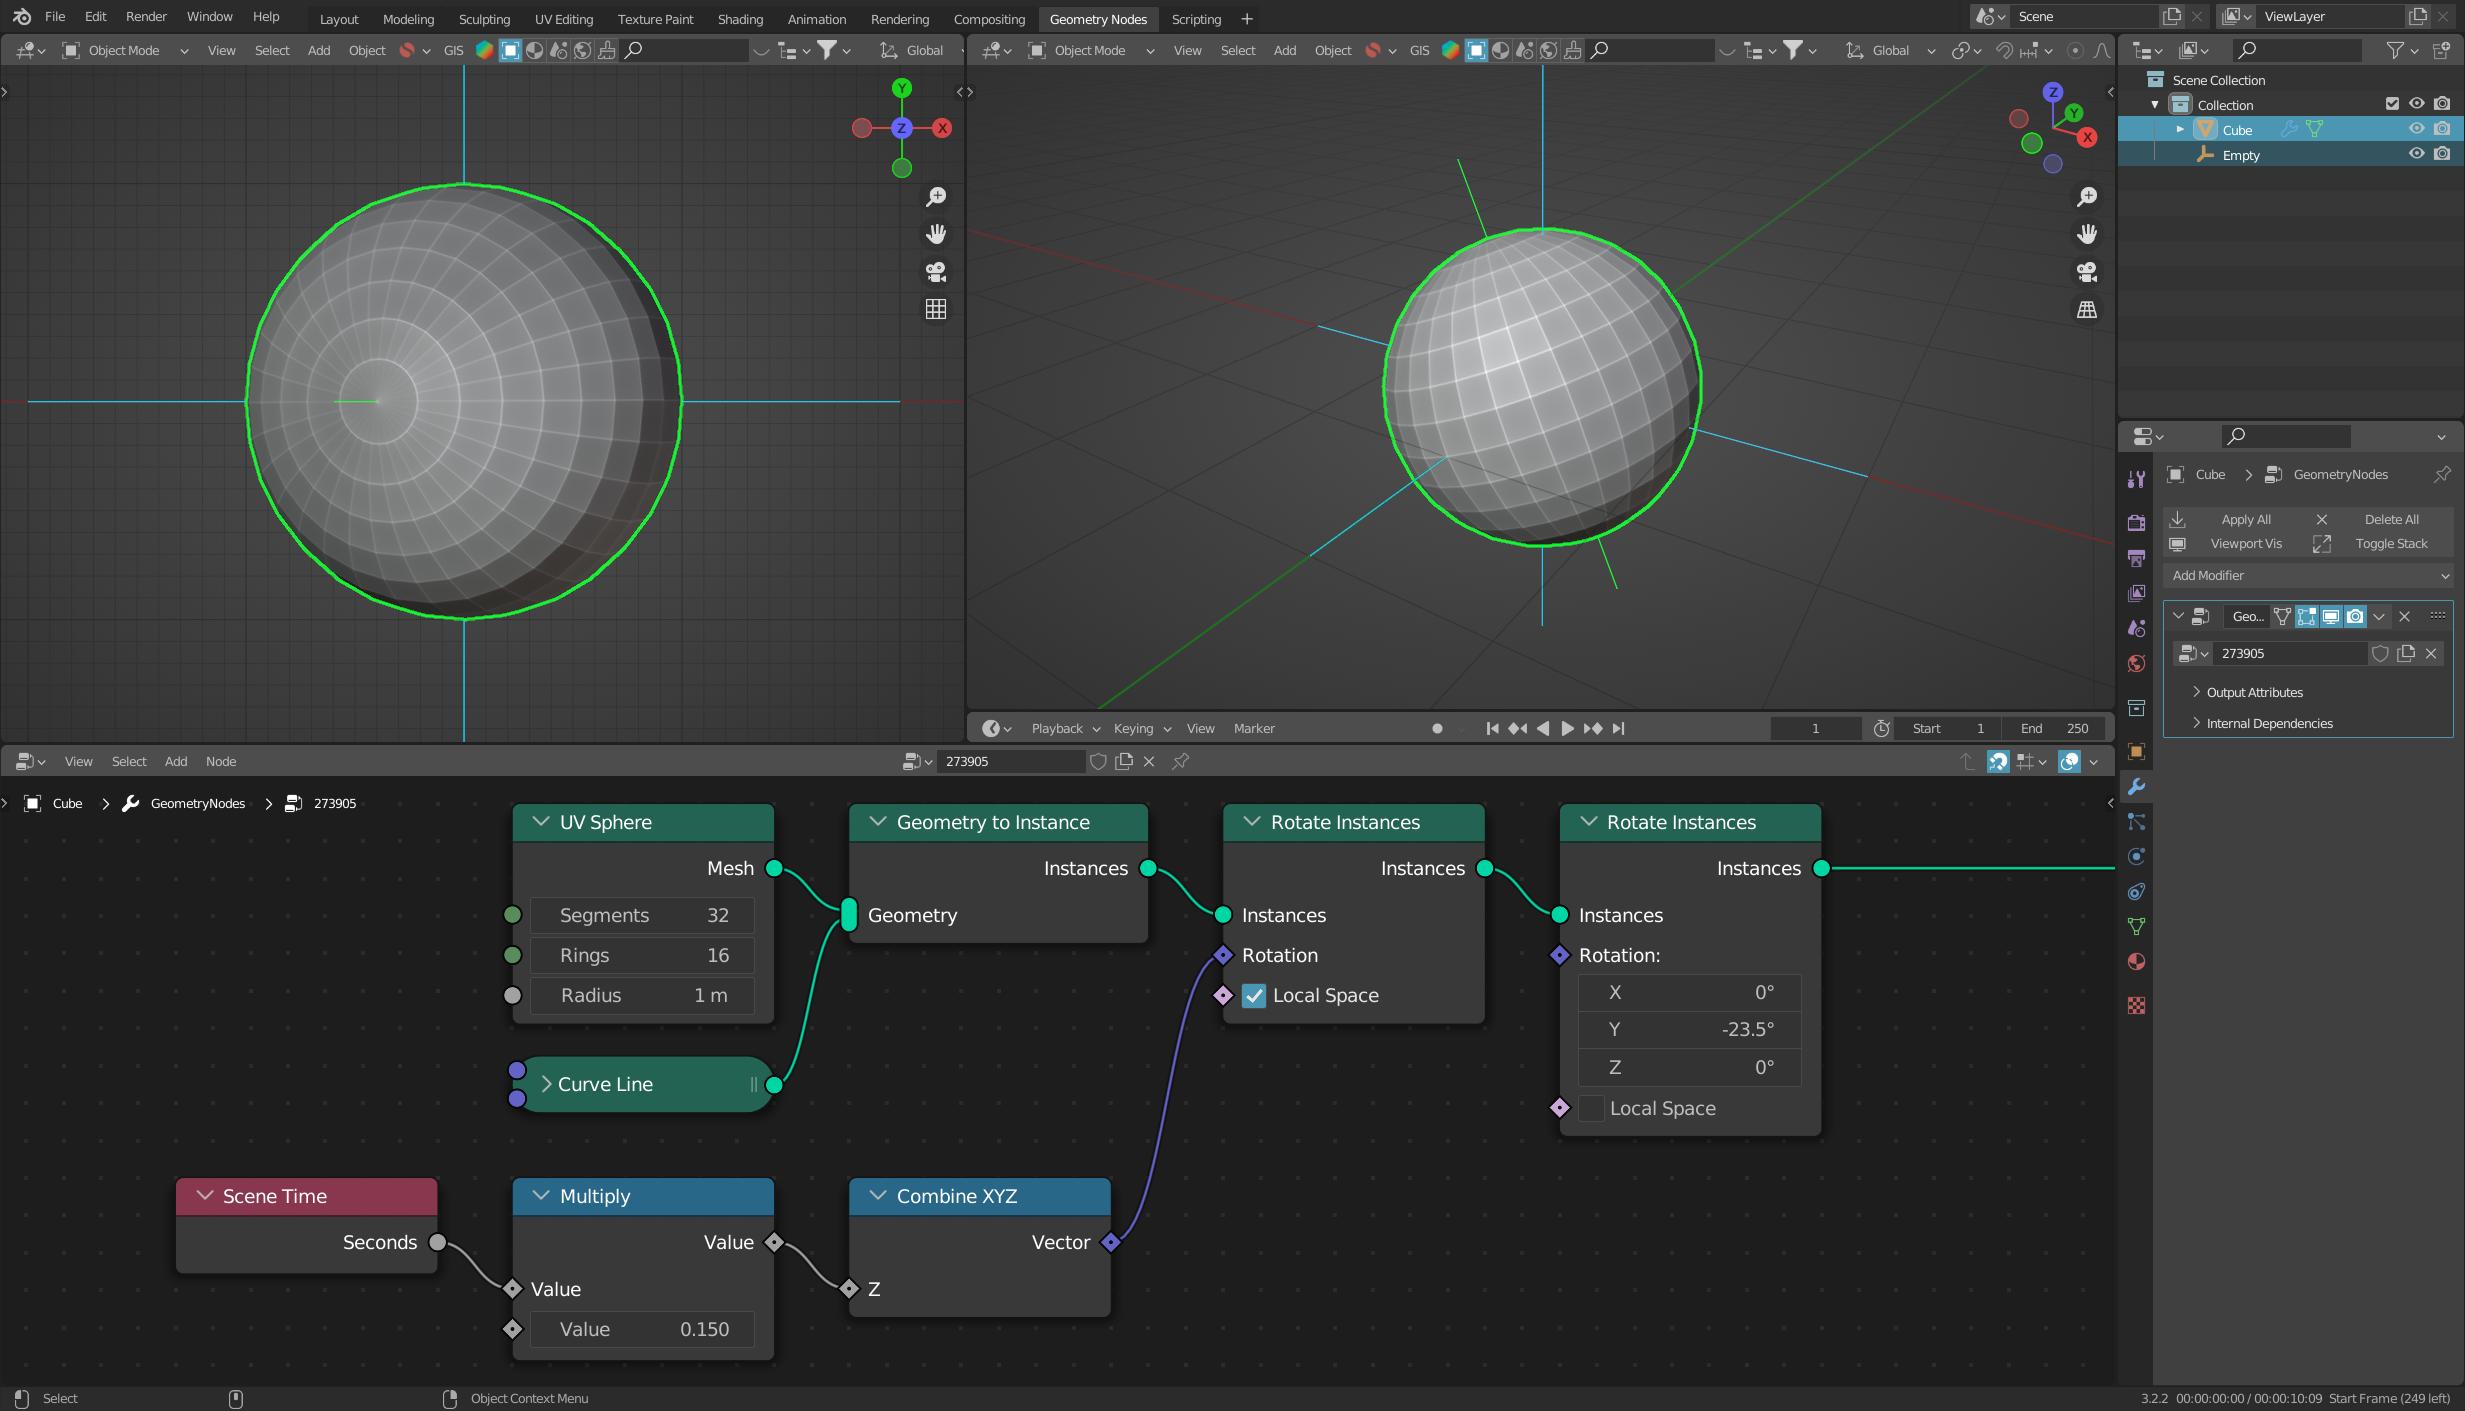
Task: Open Material properties tab
Action: click(2136, 962)
